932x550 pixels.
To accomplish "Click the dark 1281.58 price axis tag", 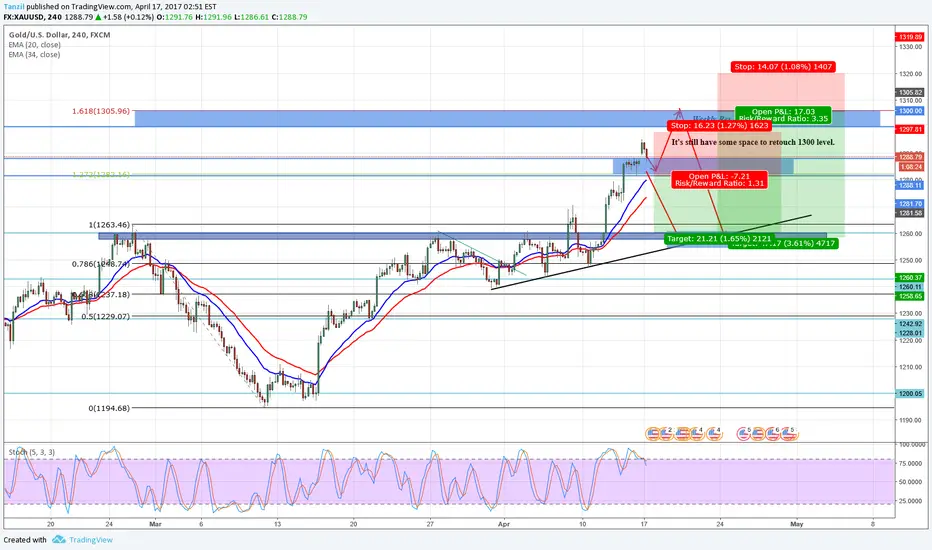I will (x=910, y=213).
